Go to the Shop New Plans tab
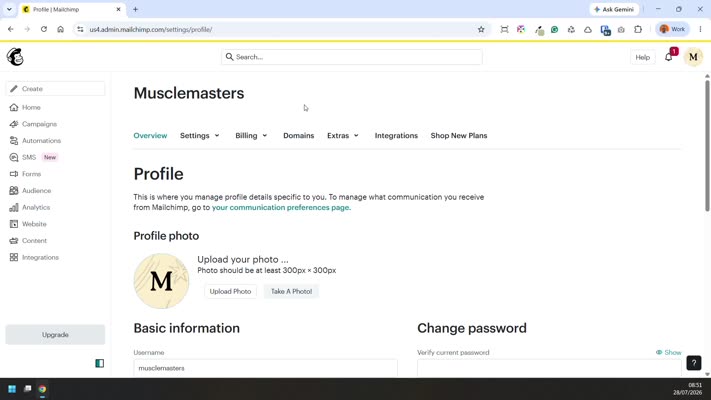The height and width of the screenshot is (400, 711). pos(459,136)
